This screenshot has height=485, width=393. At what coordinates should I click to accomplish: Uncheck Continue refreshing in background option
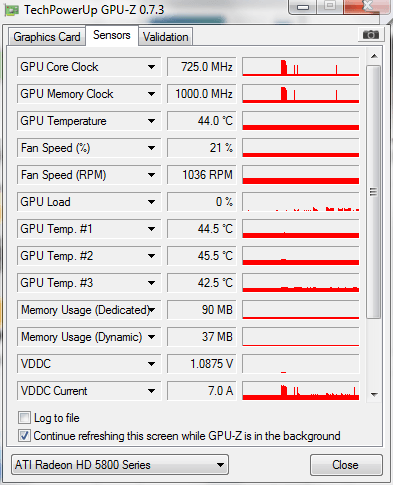[24, 436]
